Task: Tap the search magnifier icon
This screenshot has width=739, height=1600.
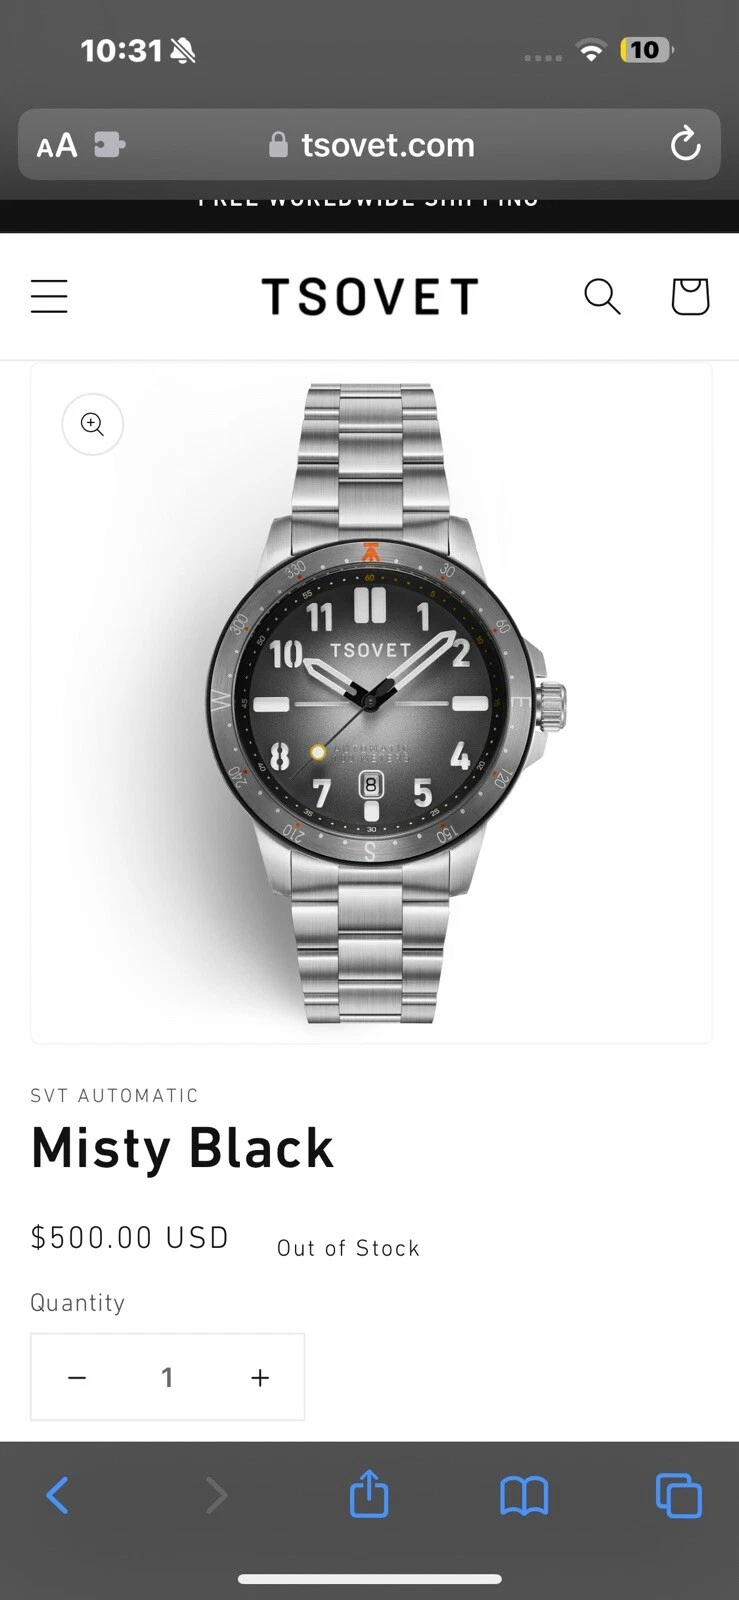Action: pos(602,297)
